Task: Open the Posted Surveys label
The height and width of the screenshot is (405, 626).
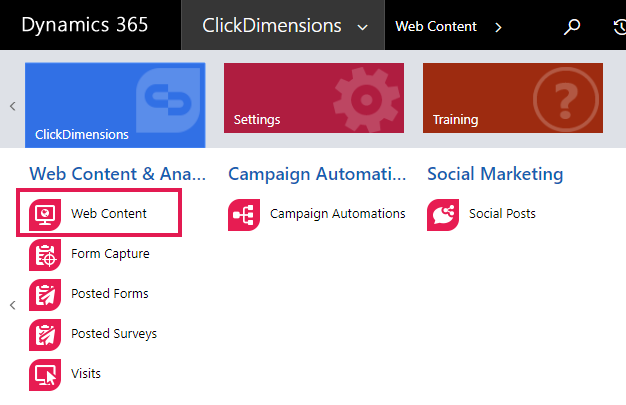Action: (114, 334)
